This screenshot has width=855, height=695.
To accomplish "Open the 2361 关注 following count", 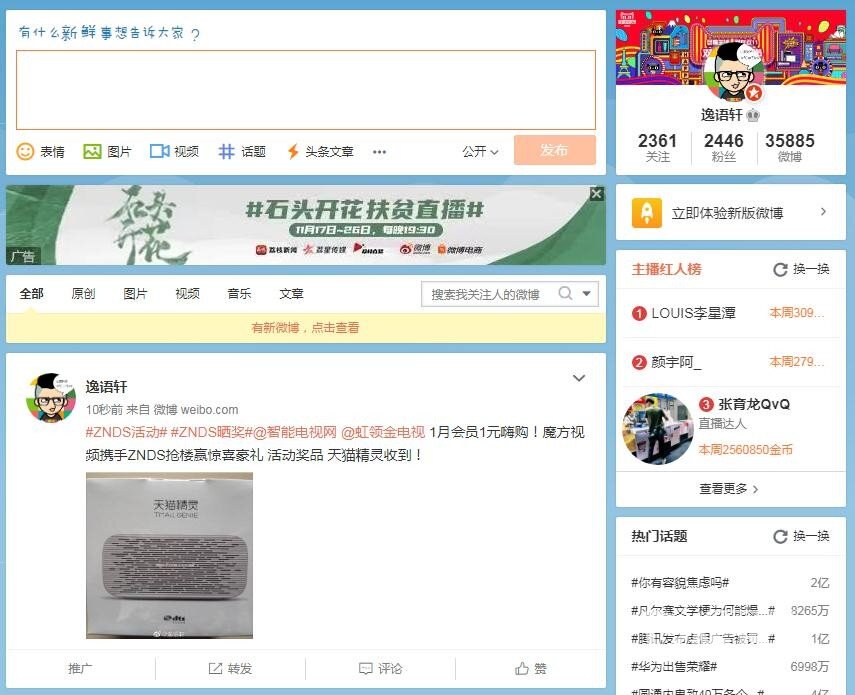I will coord(658,148).
